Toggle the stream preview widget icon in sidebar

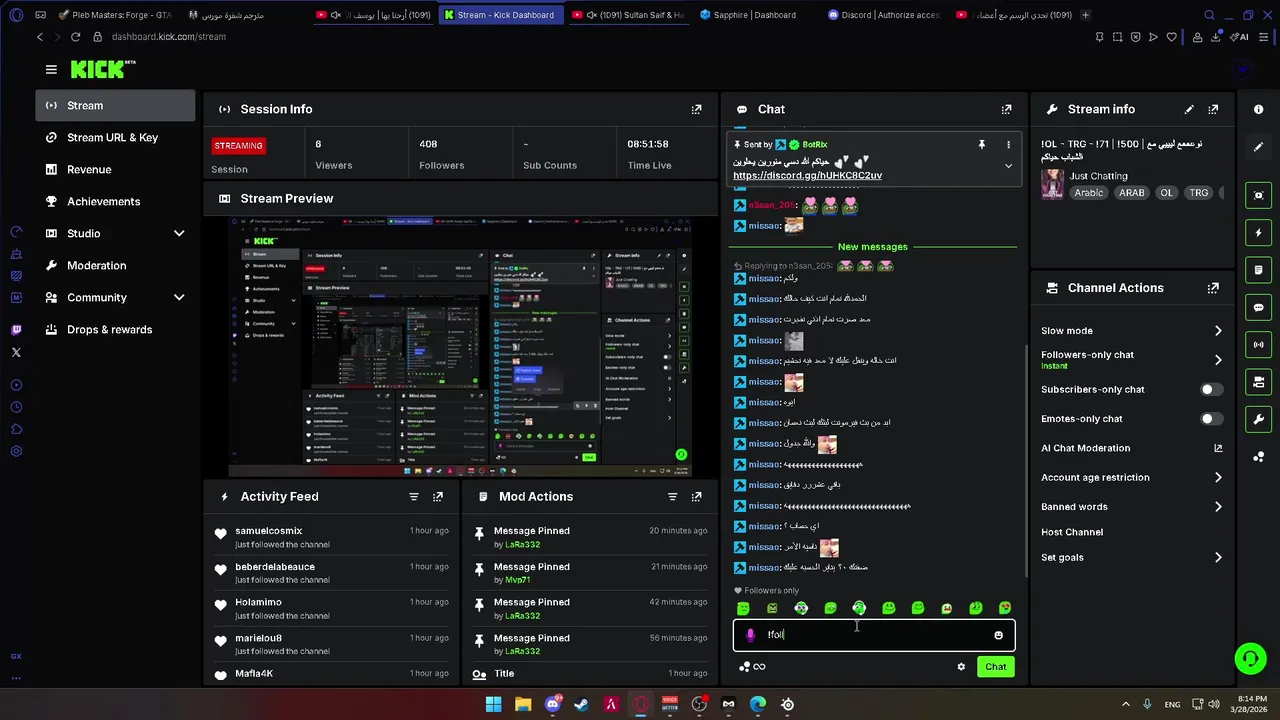click(1259, 195)
